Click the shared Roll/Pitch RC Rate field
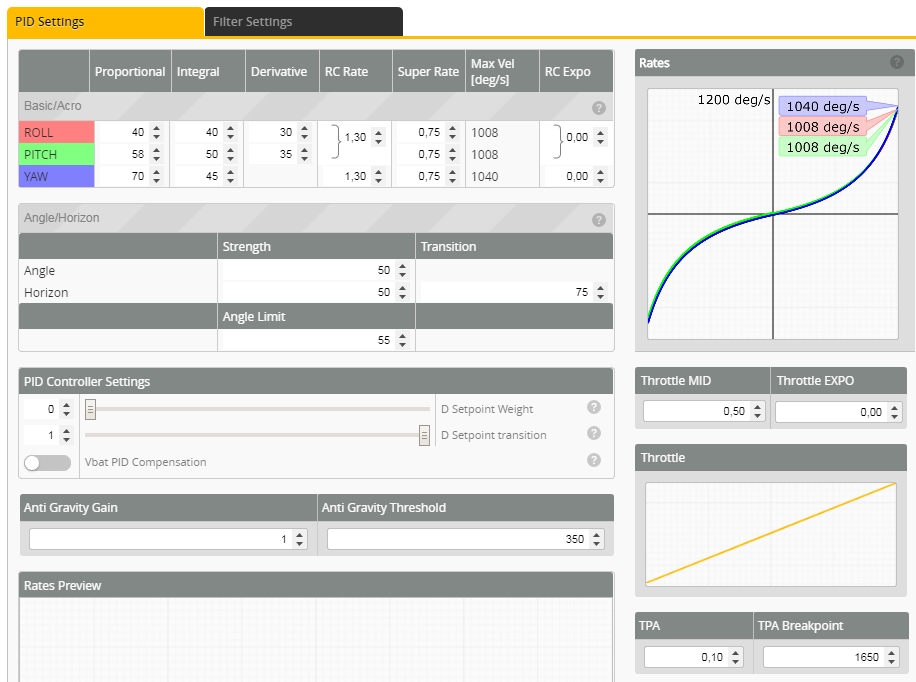The image size is (916, 682). [x=363, y=137]
